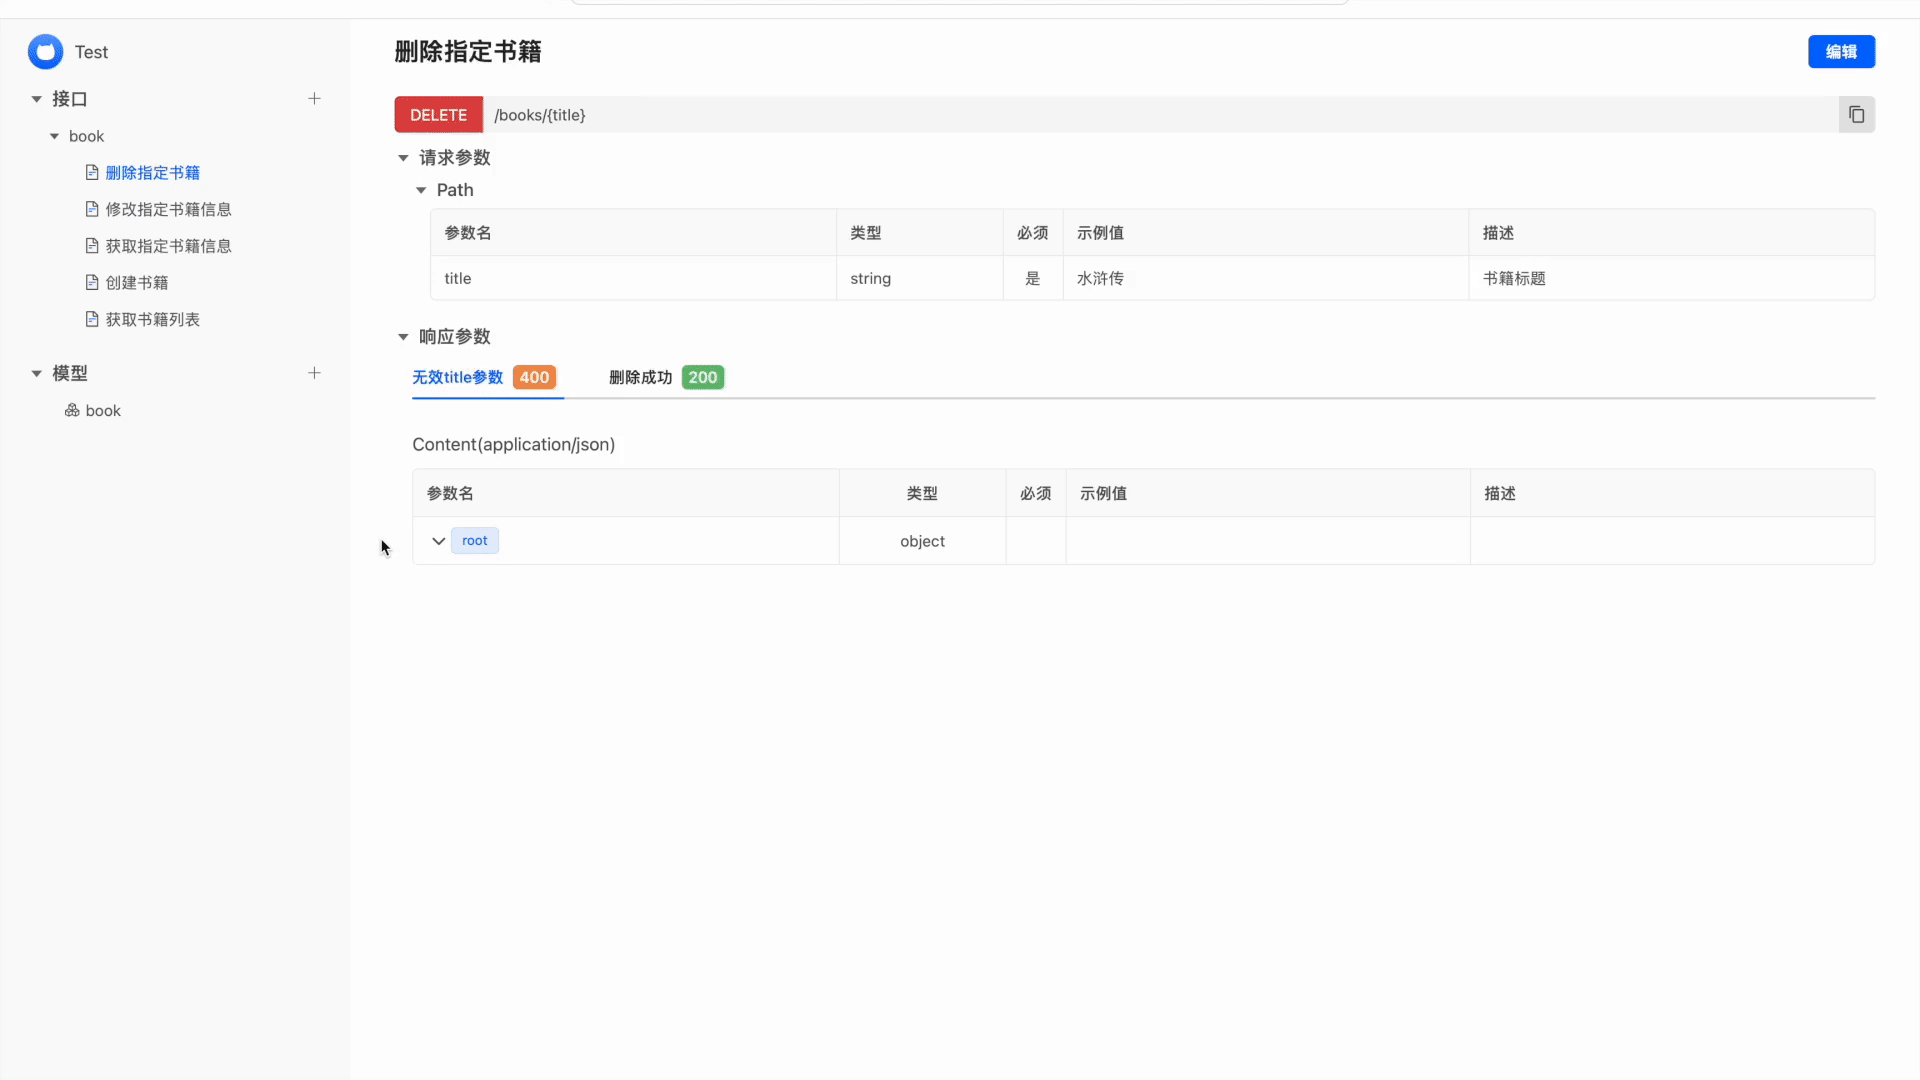Add new item with 接口 plus icon

314,99
